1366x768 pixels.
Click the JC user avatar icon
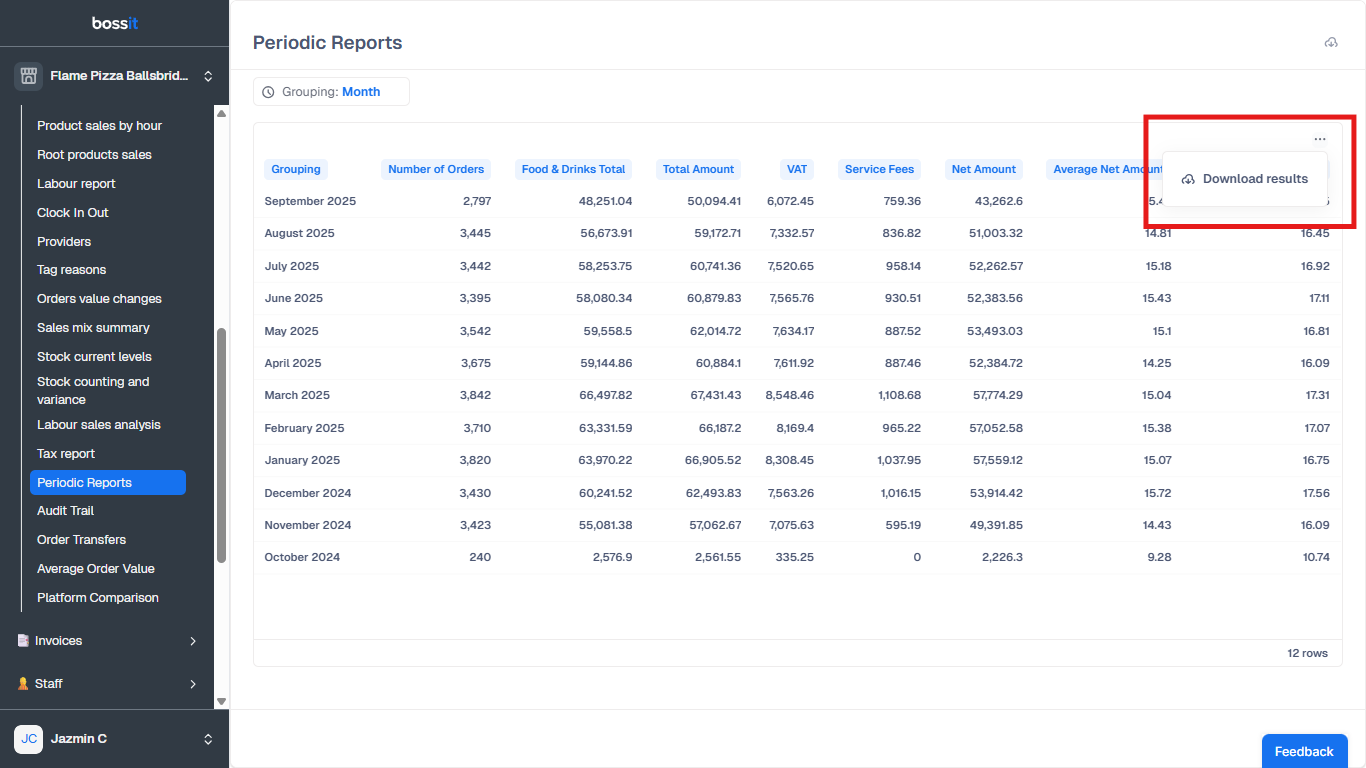28,739
